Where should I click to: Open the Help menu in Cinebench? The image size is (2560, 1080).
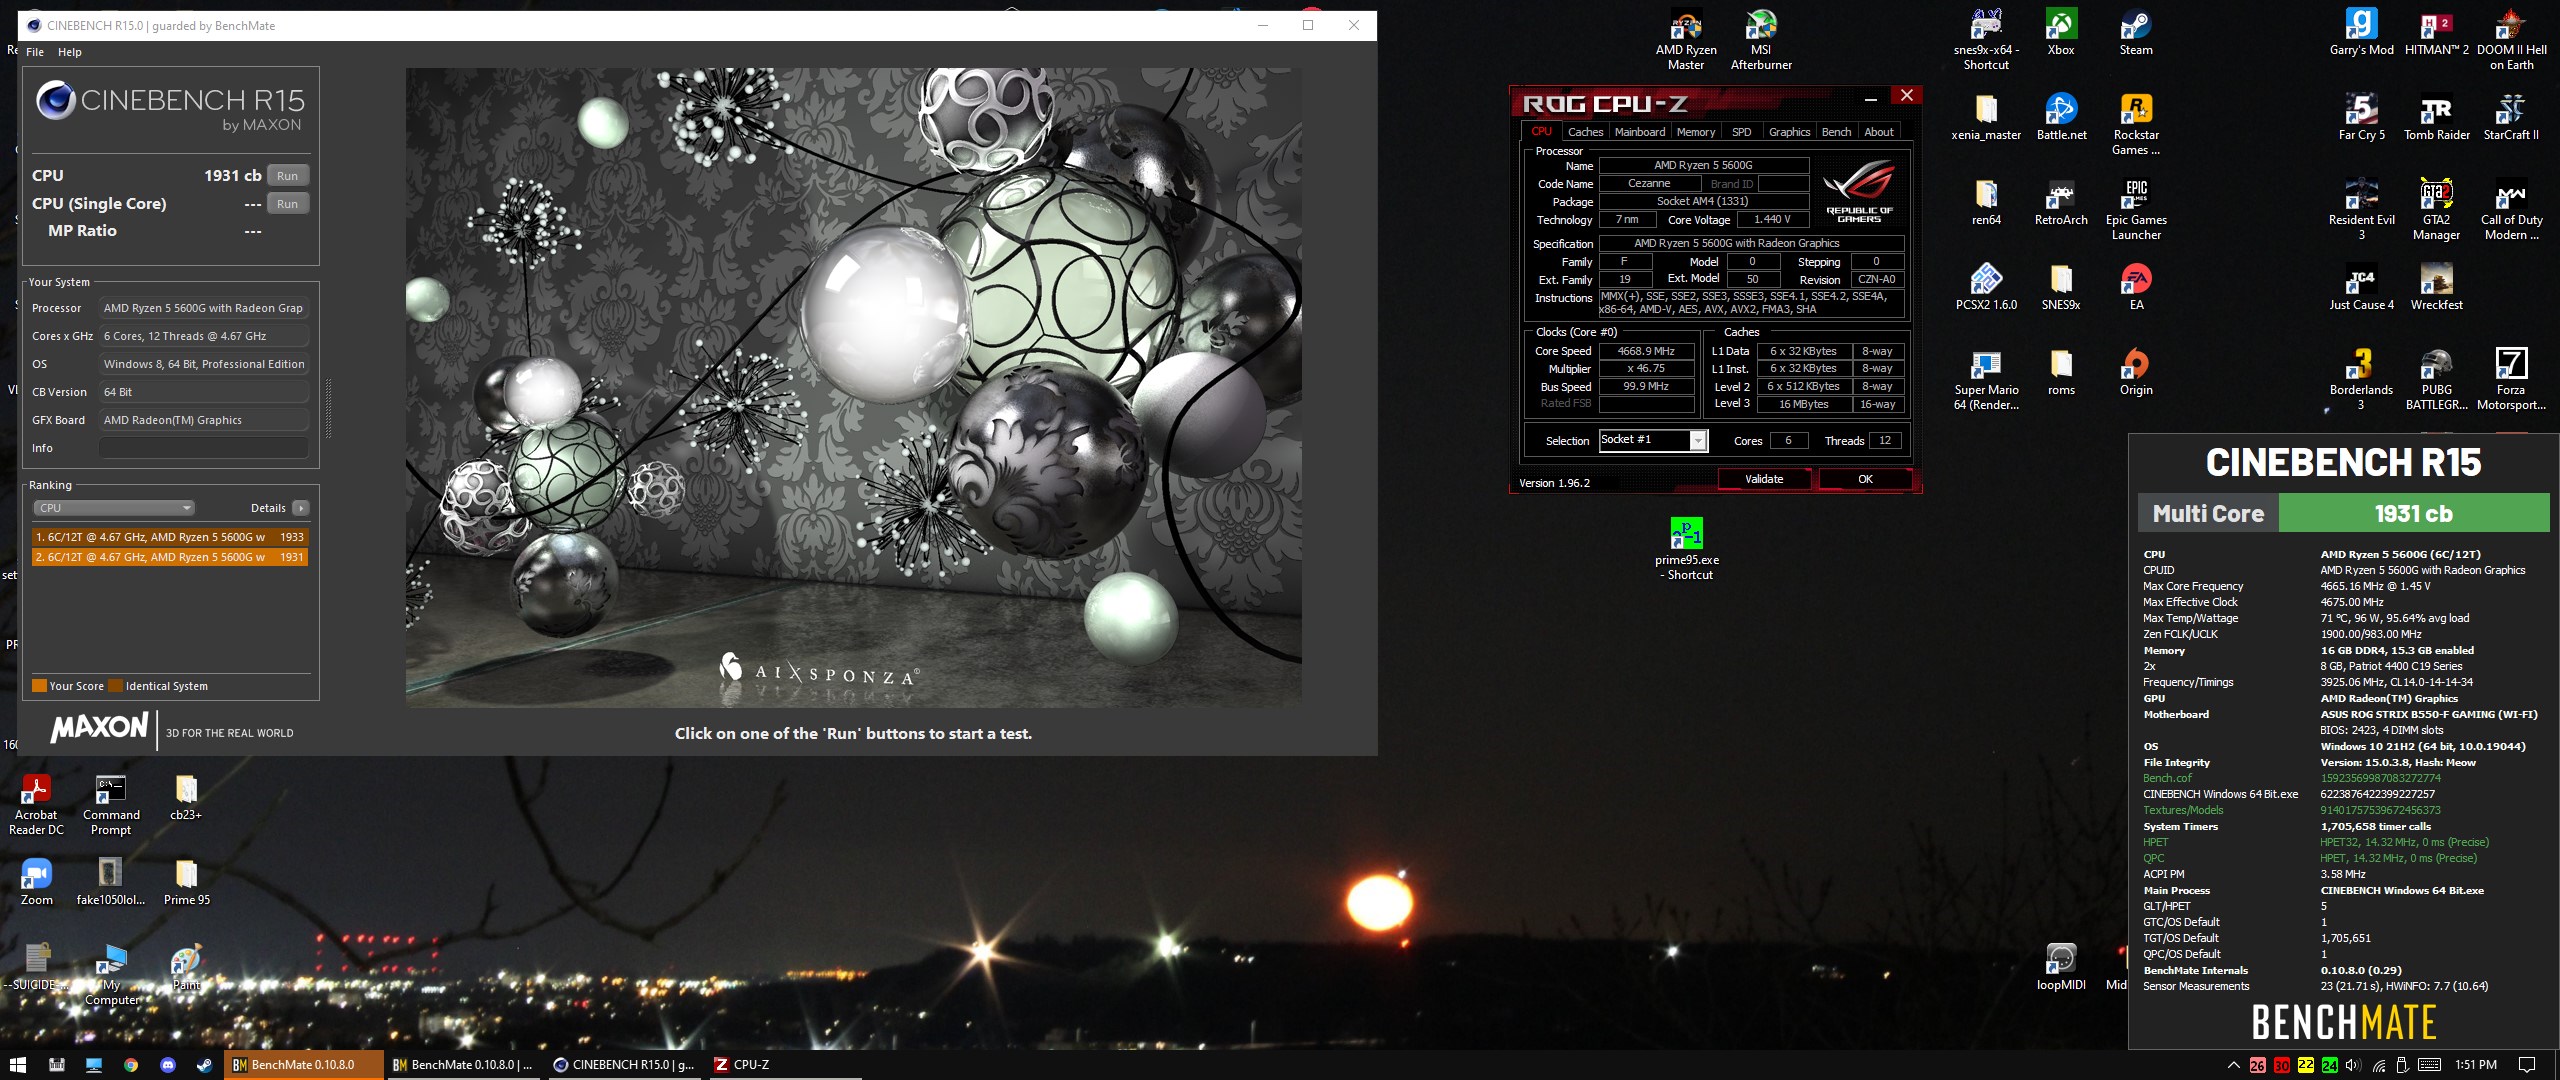70,52
